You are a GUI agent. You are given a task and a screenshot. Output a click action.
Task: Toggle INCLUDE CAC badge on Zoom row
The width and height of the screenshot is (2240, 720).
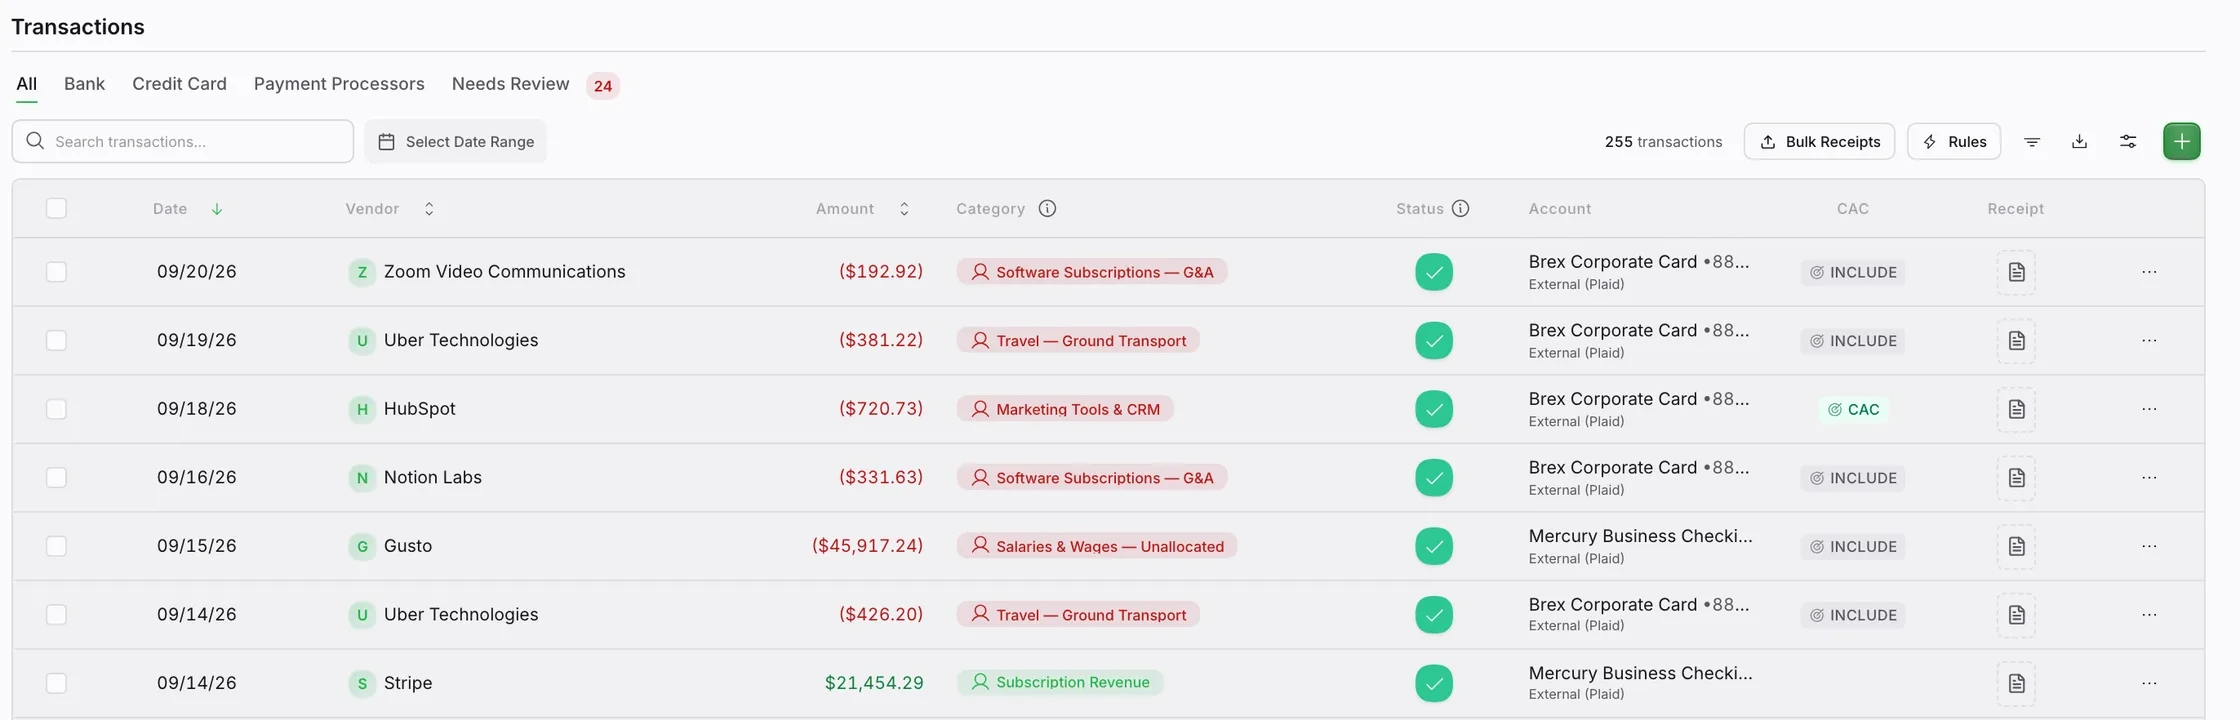click(x=1853, y=272)
